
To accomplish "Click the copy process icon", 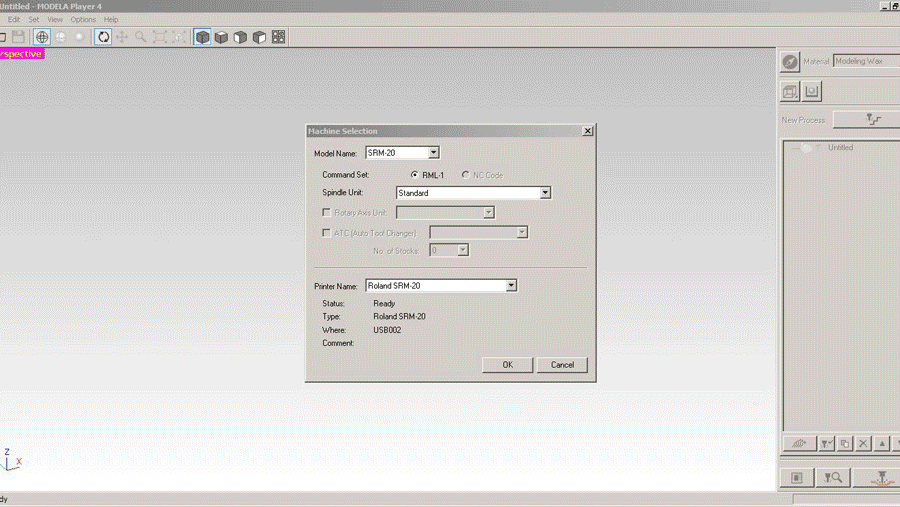I will pos(845,443).
